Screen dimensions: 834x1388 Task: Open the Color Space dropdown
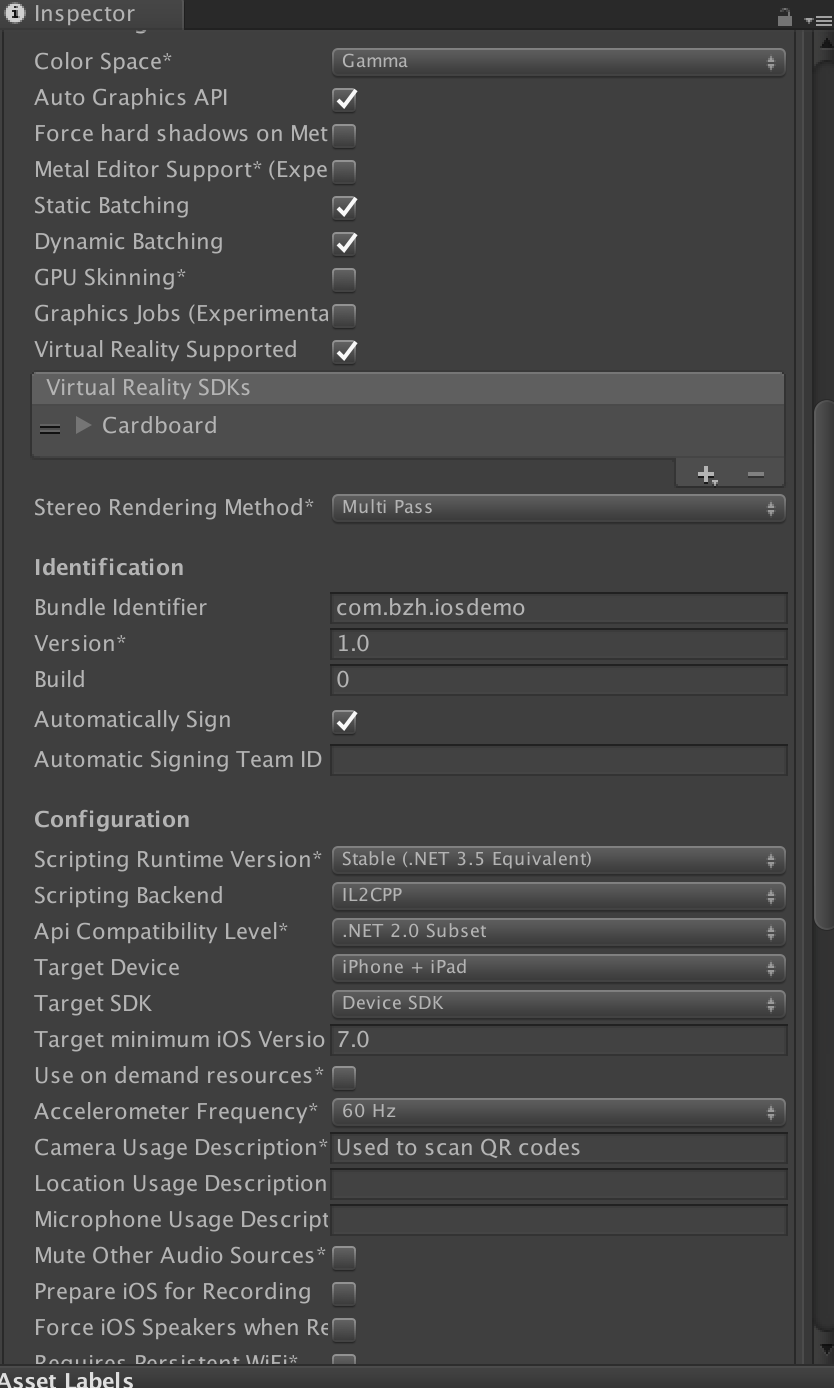[x=558, y=62]
